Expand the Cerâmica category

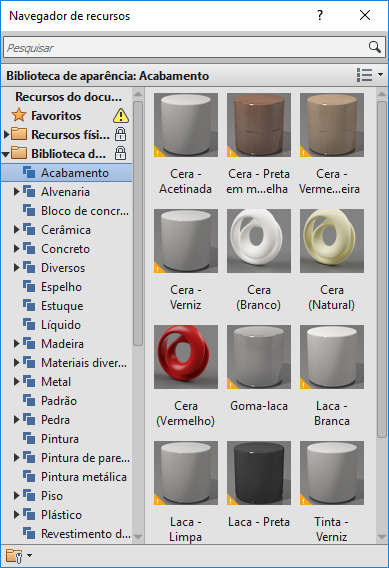click(16, 229)
